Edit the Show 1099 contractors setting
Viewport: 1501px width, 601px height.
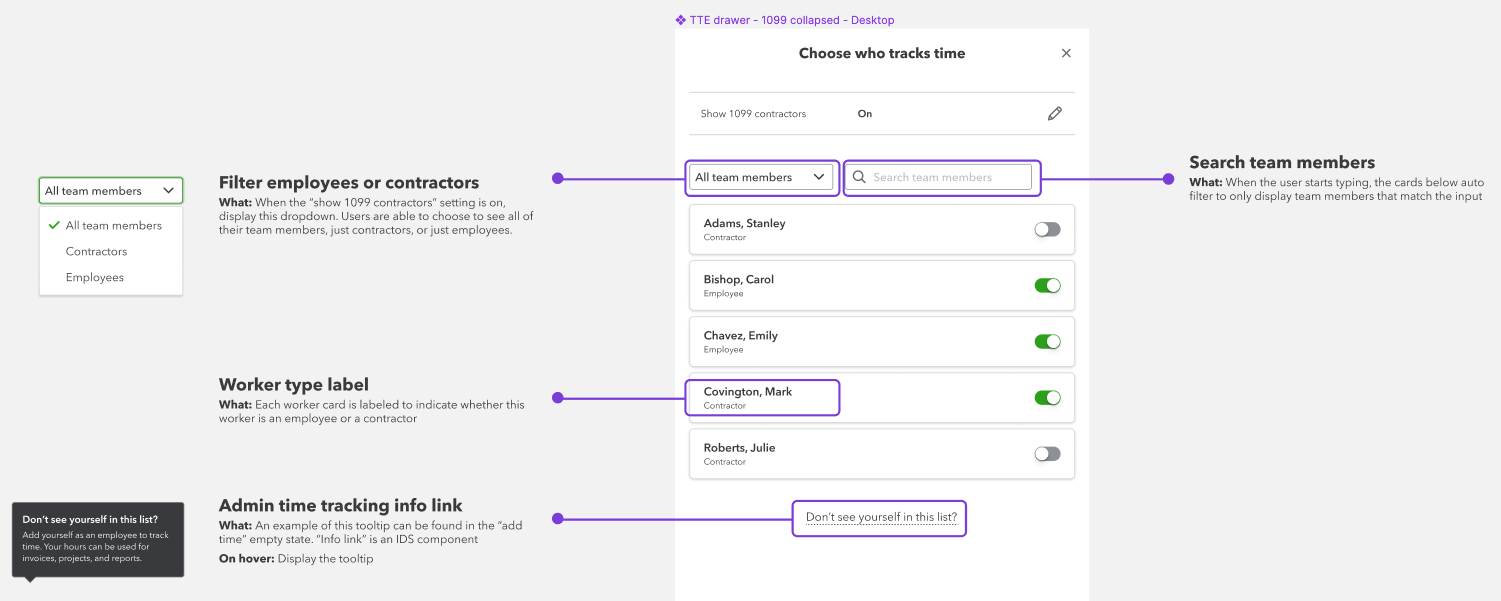[1055, 114]
